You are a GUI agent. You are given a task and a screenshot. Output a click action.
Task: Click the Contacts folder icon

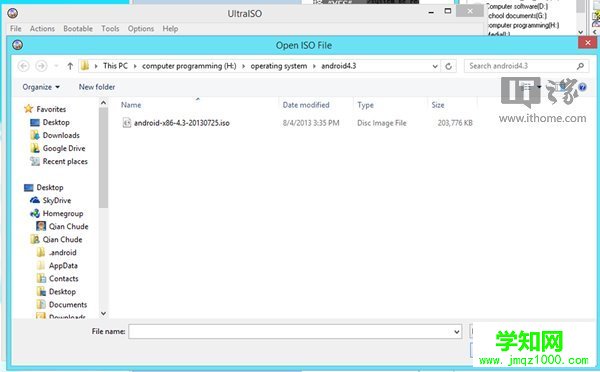click(x=41, y=278)
